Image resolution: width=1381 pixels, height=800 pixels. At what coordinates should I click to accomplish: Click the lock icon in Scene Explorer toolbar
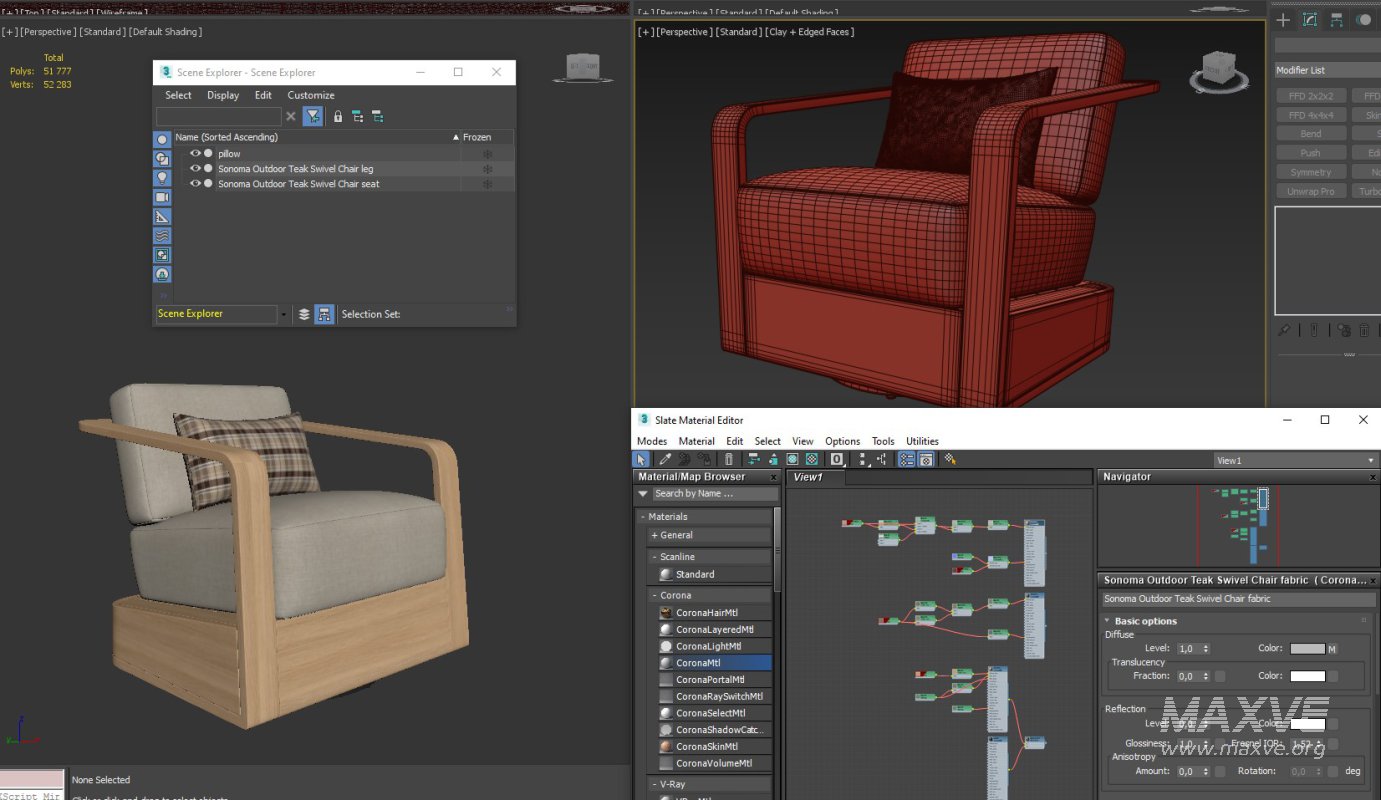(338, 117)
